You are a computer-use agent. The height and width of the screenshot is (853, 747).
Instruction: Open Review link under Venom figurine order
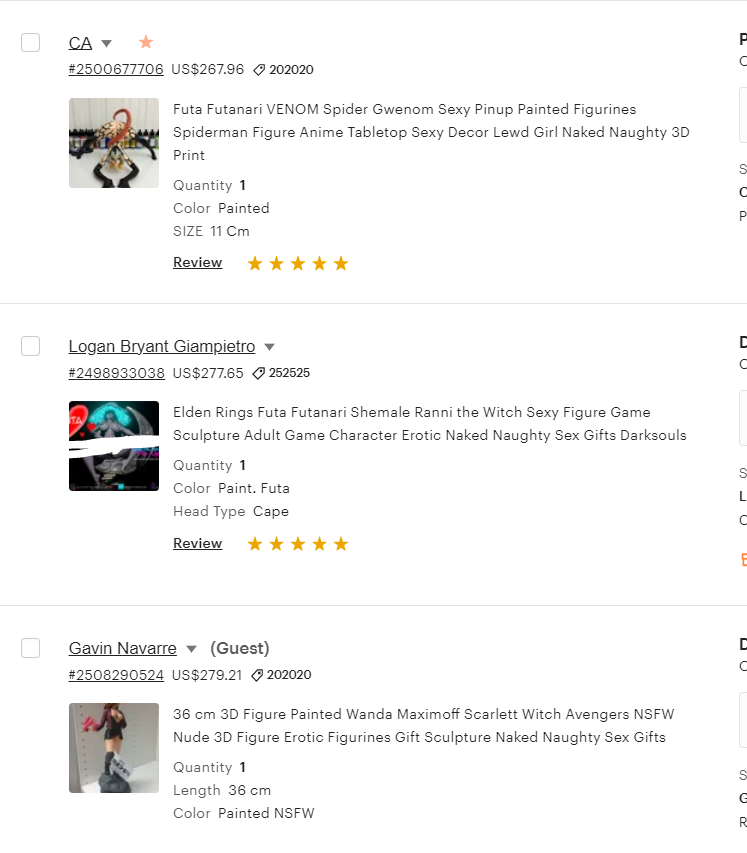tap(197, 262)
